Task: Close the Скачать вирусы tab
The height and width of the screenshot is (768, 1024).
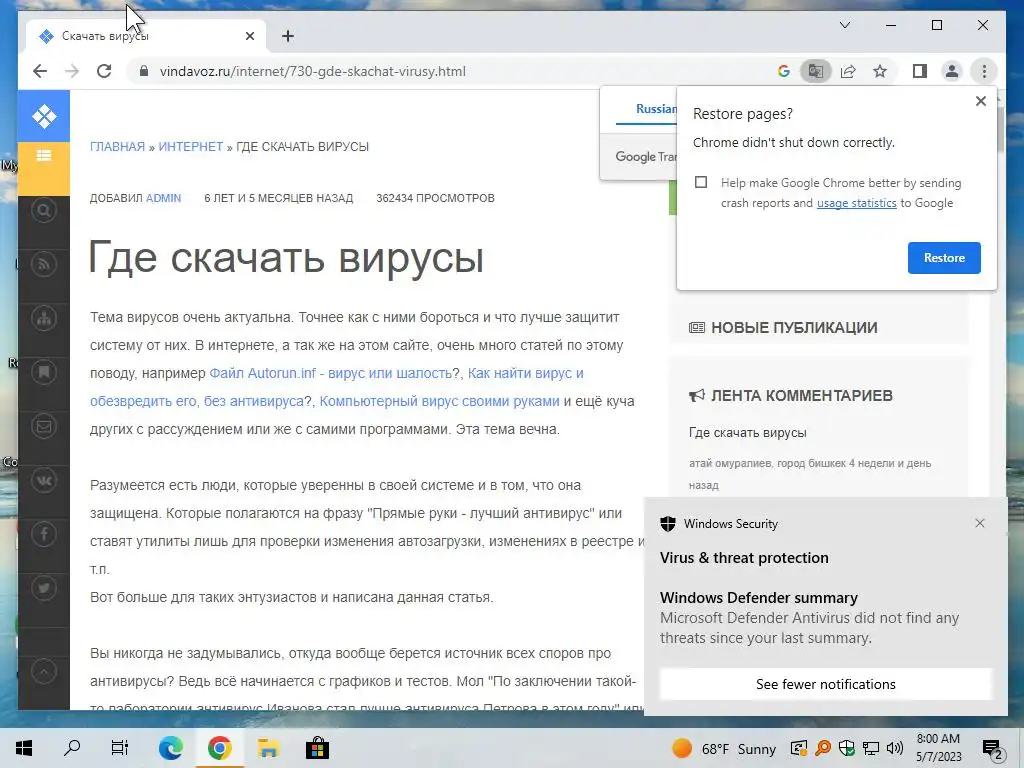Action: coord(249,36)
